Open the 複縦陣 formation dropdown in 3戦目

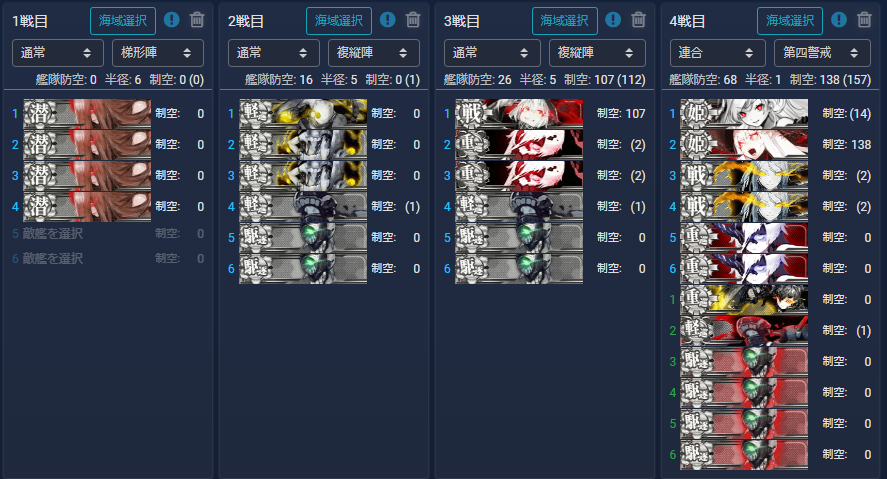point(597,53)
